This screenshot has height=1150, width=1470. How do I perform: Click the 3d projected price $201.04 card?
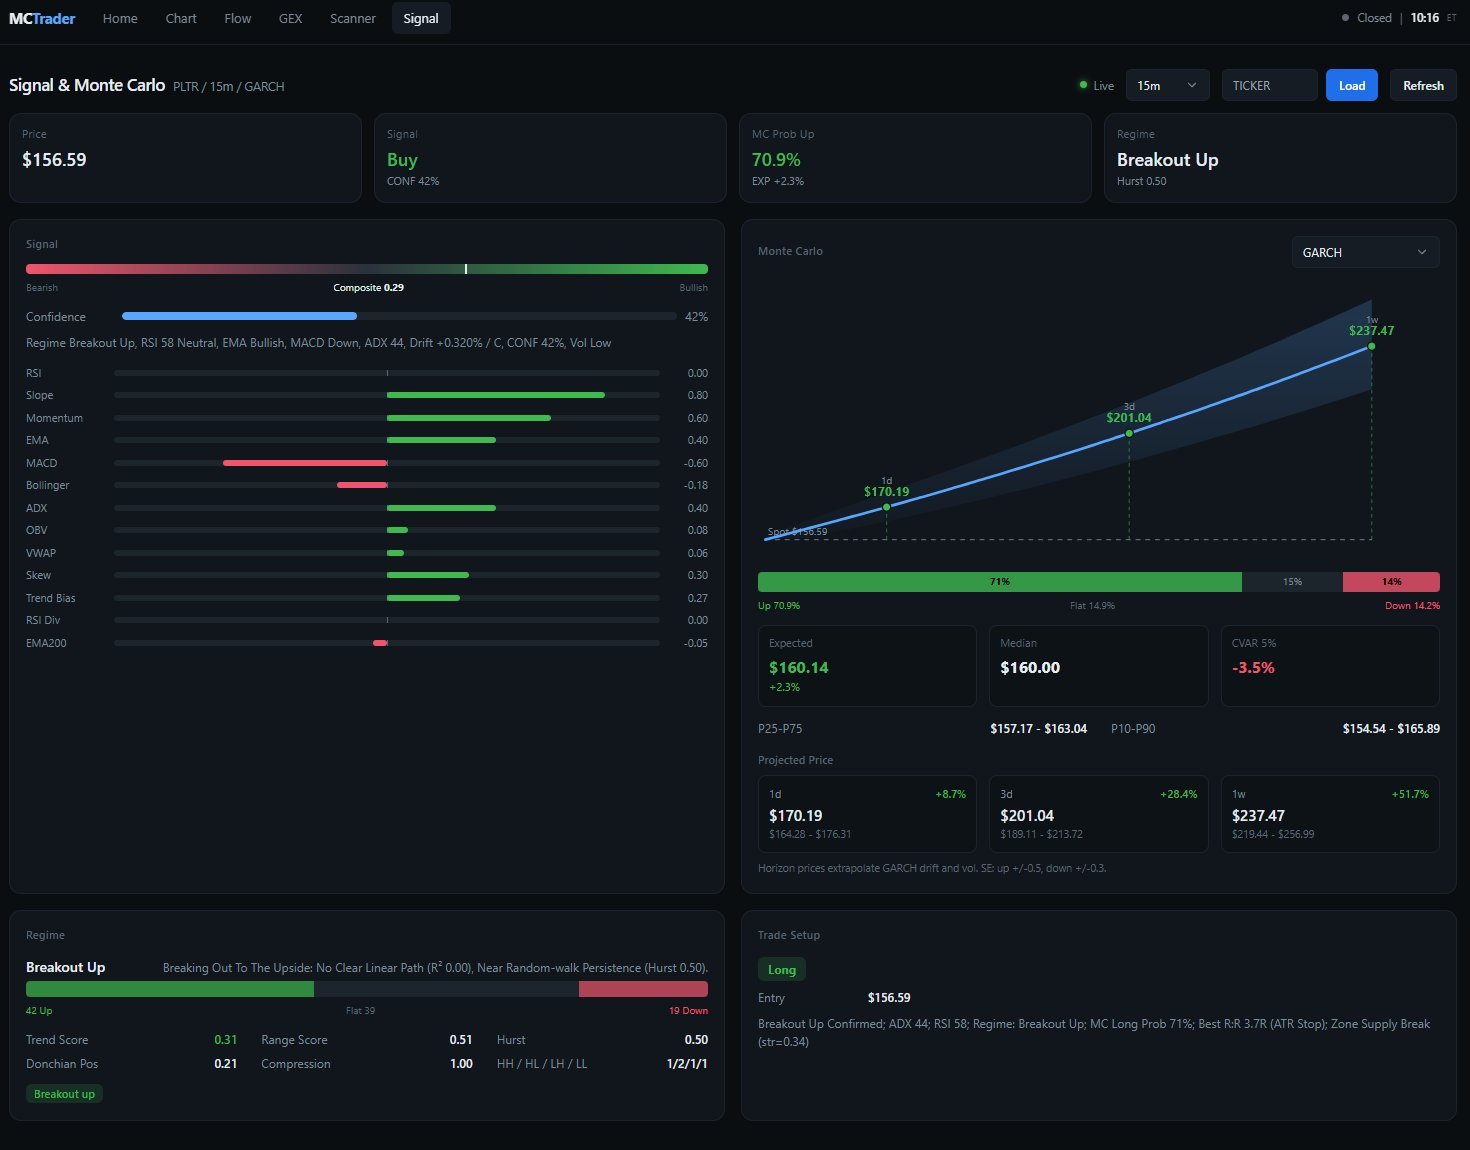tap(1098, 814)
